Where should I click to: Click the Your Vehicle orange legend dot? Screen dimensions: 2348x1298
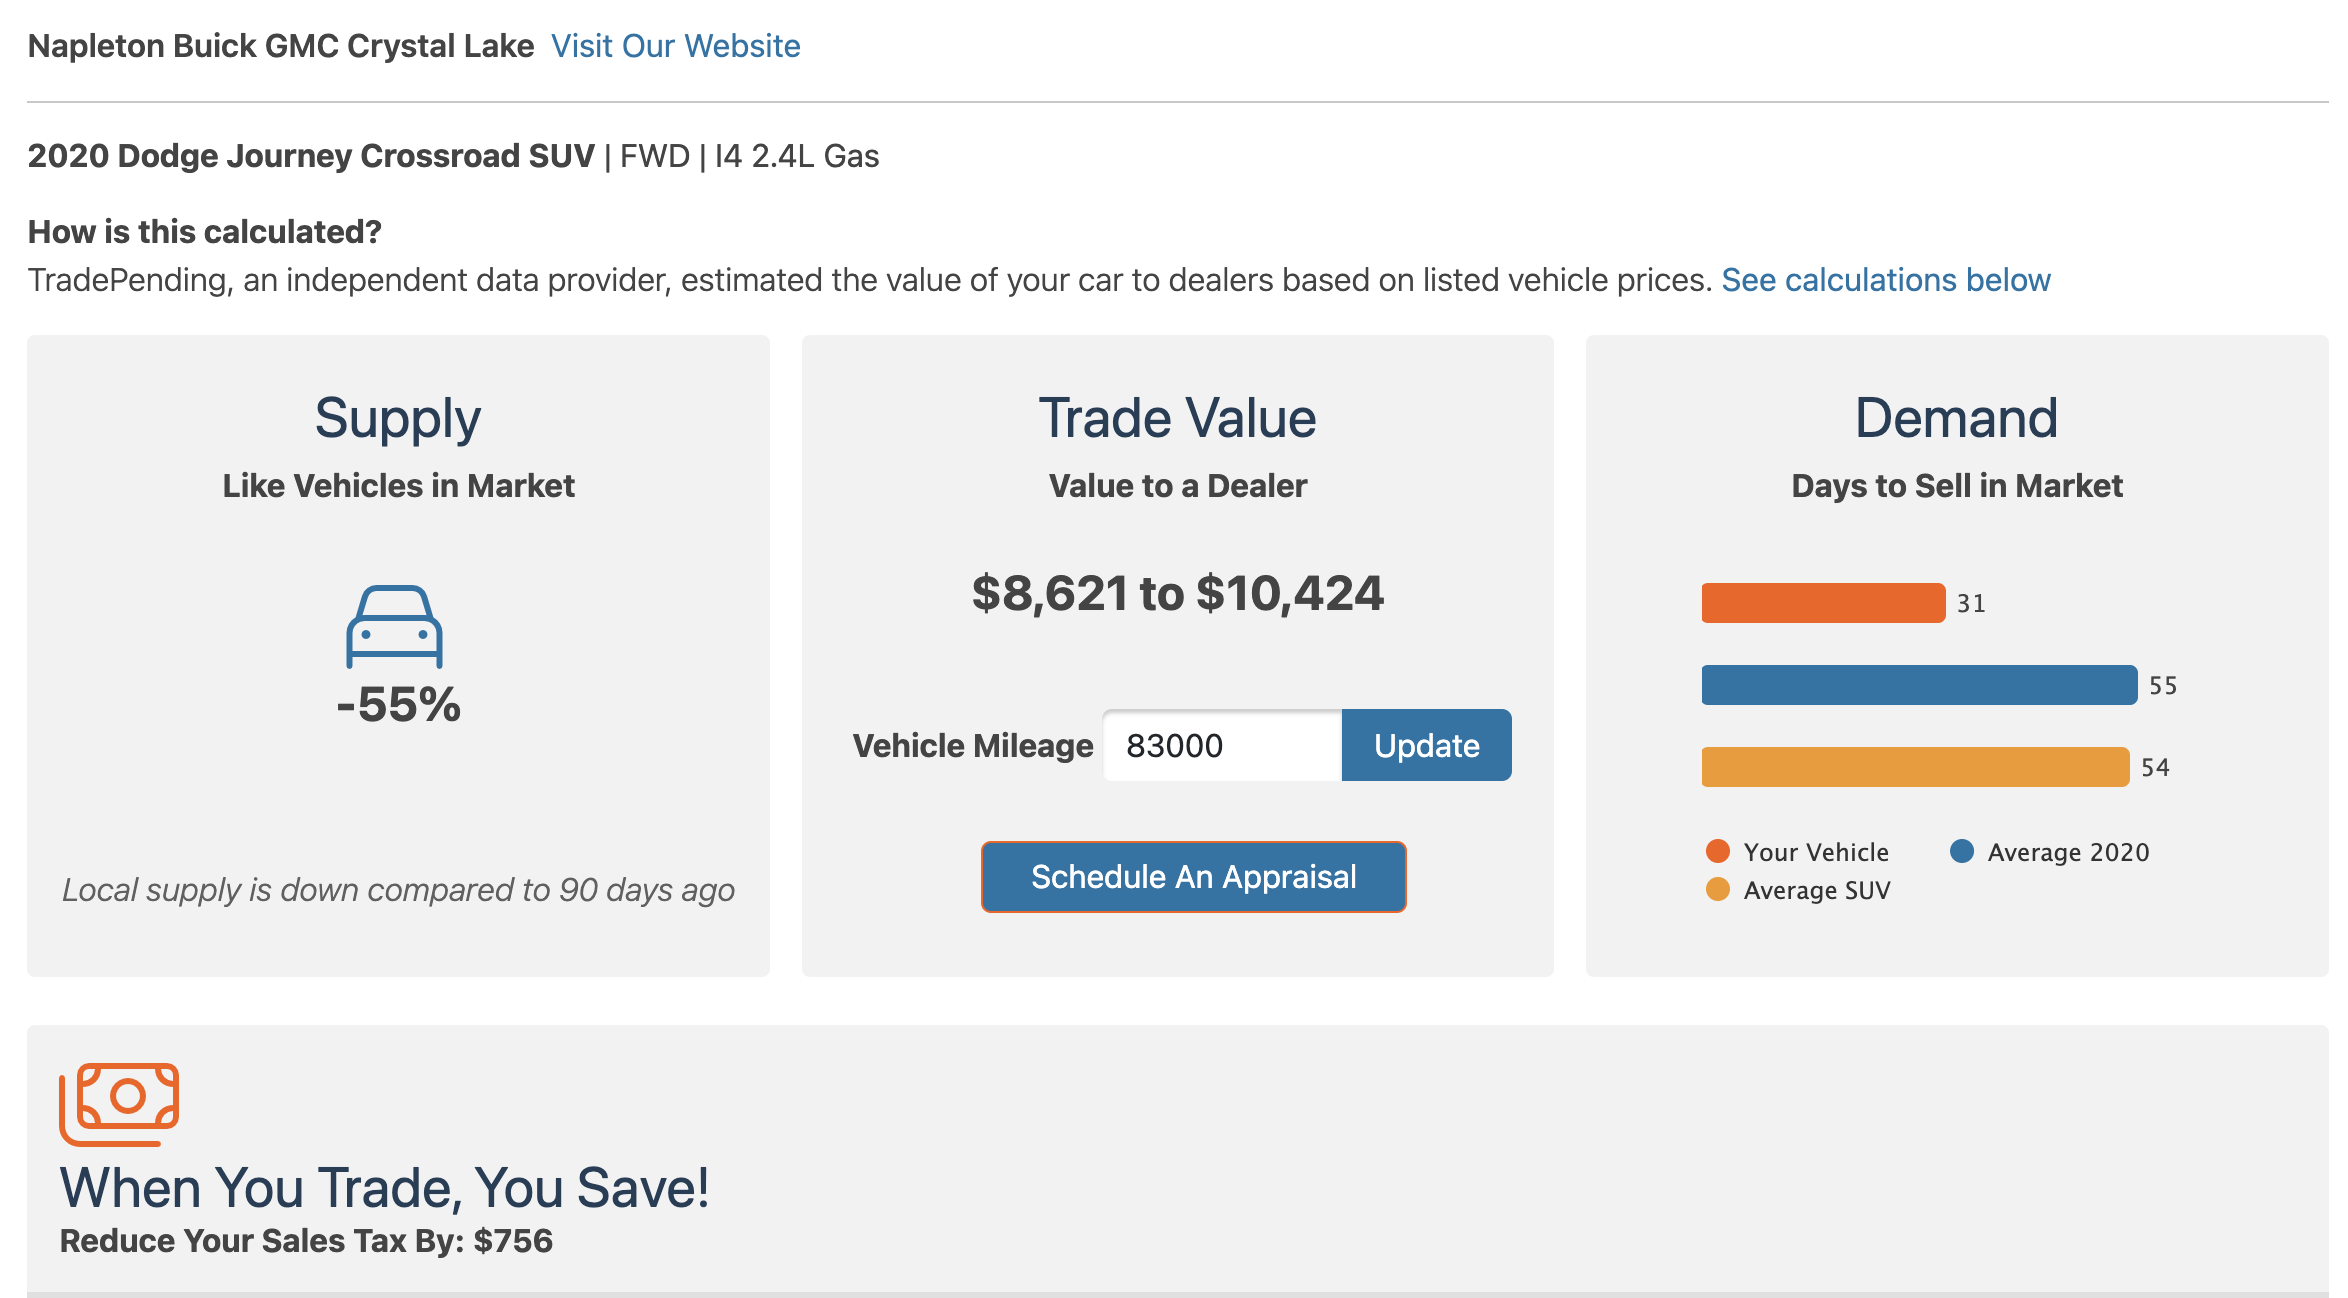pos(1717,851)
